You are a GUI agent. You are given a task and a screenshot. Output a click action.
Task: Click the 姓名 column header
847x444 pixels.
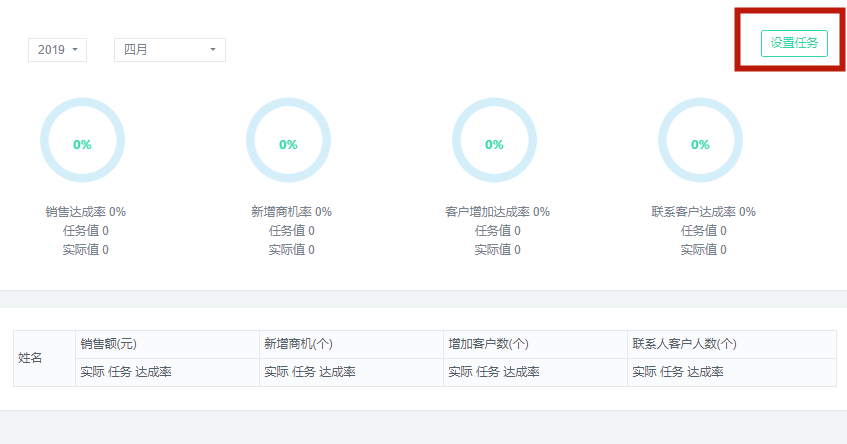coord(31,358)
